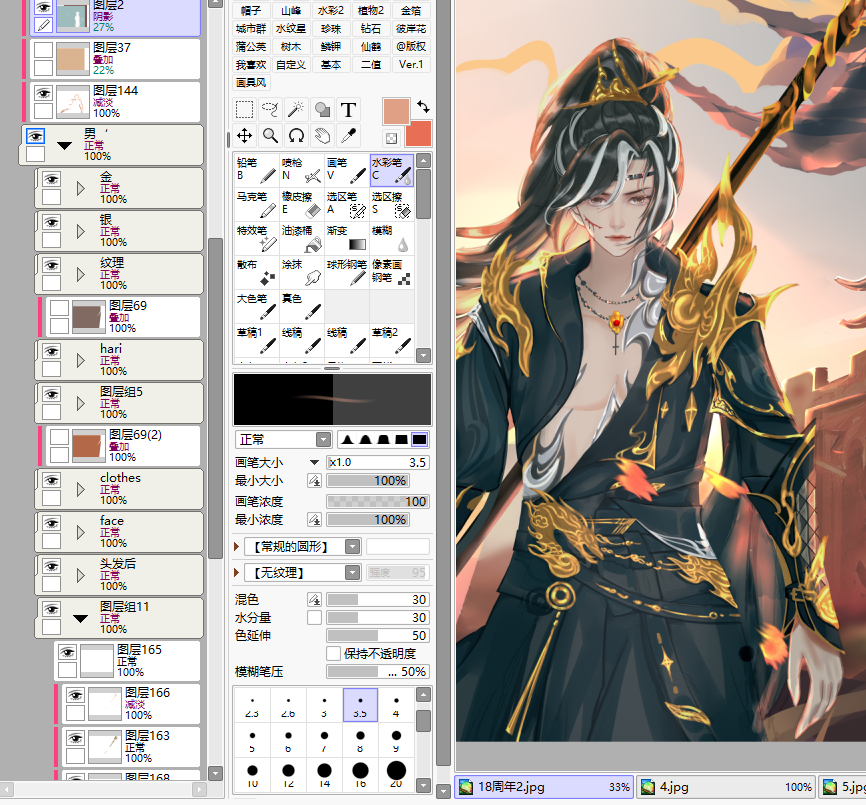Open the 我喜欢 brush category
Screen dimensions: 866x805
click(x=251, y=65)
